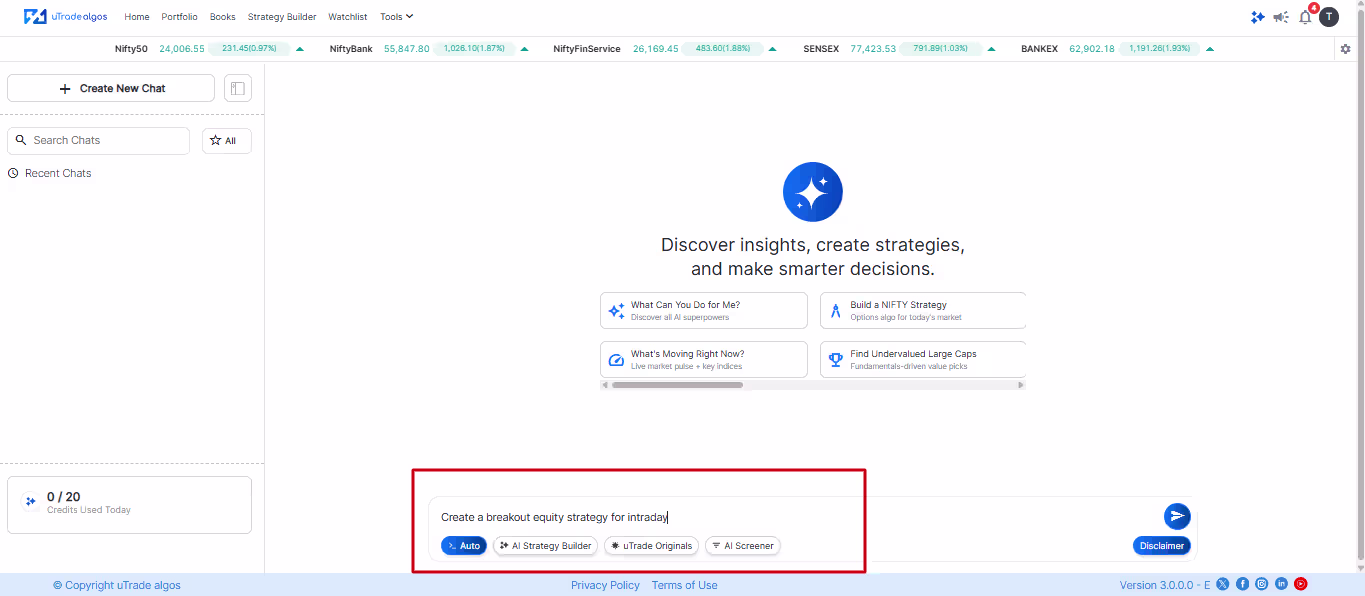Click the 0 / 20 credits counter
The width and height of the screenshot is (1365, 596).
[63, 497]
